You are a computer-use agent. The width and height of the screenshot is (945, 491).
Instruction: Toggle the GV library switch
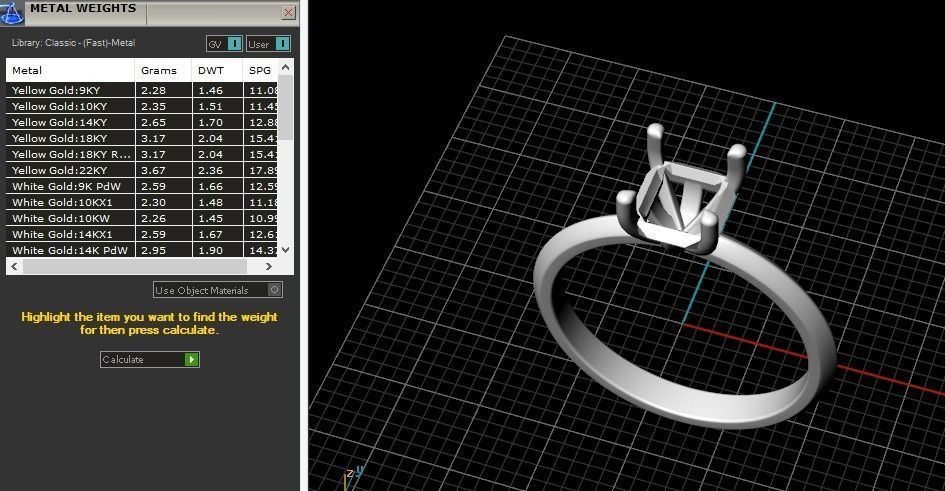pos(224,44)
